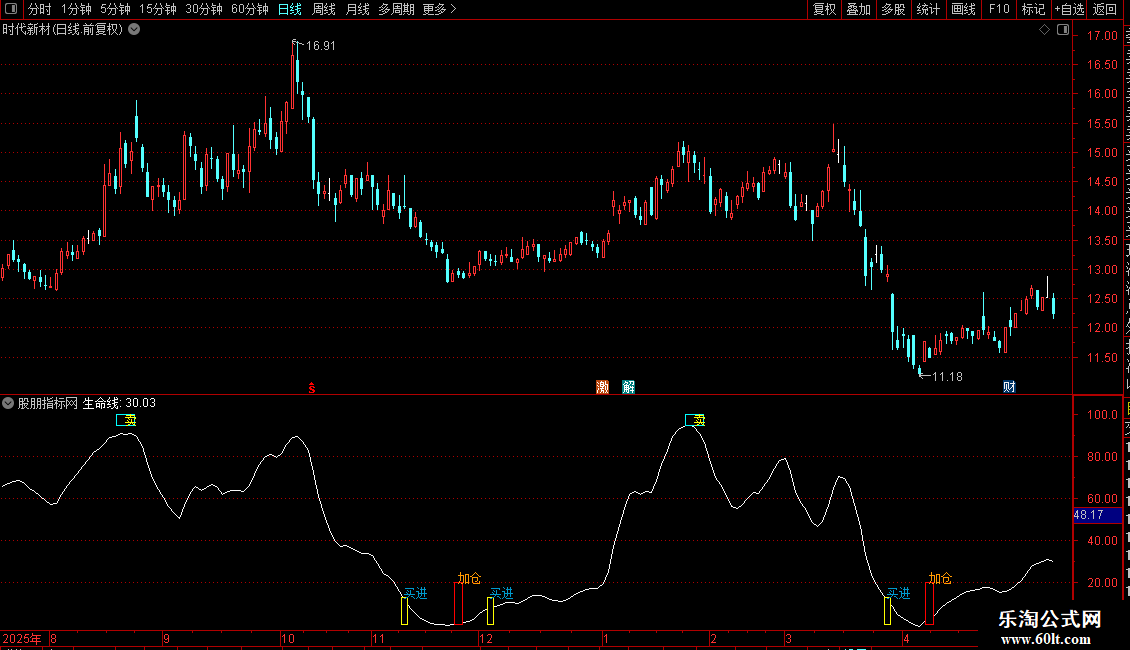
Task: Click the orange 激 event icon
Action: tap(602, 387)
